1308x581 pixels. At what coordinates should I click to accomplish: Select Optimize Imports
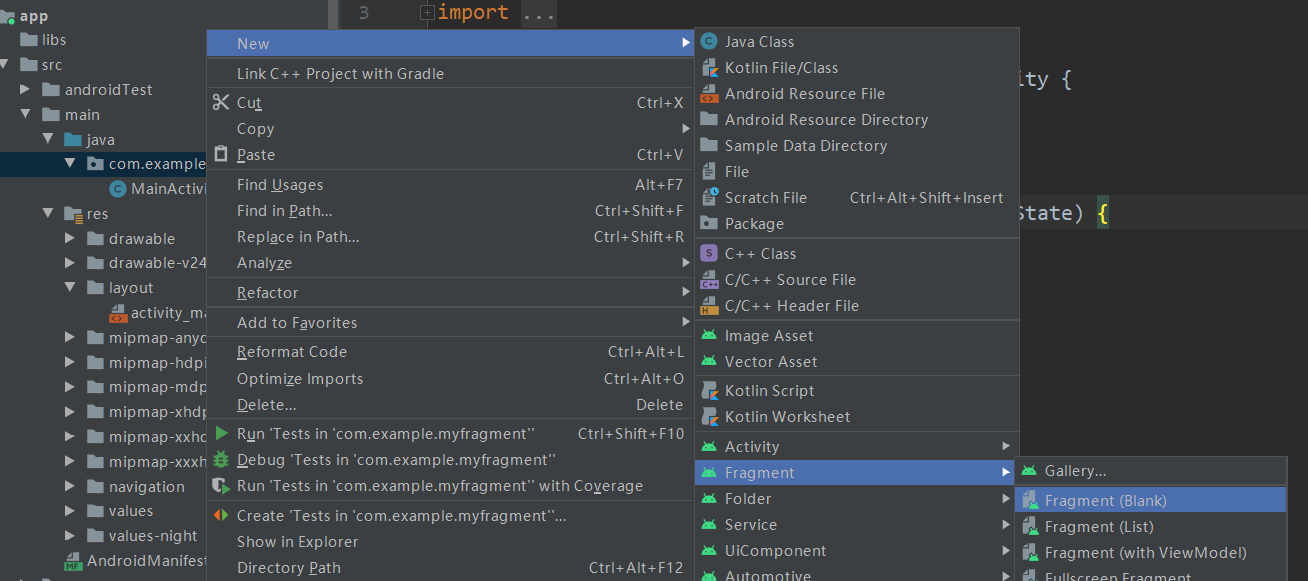pyautogui.click(x=451, y=379)
